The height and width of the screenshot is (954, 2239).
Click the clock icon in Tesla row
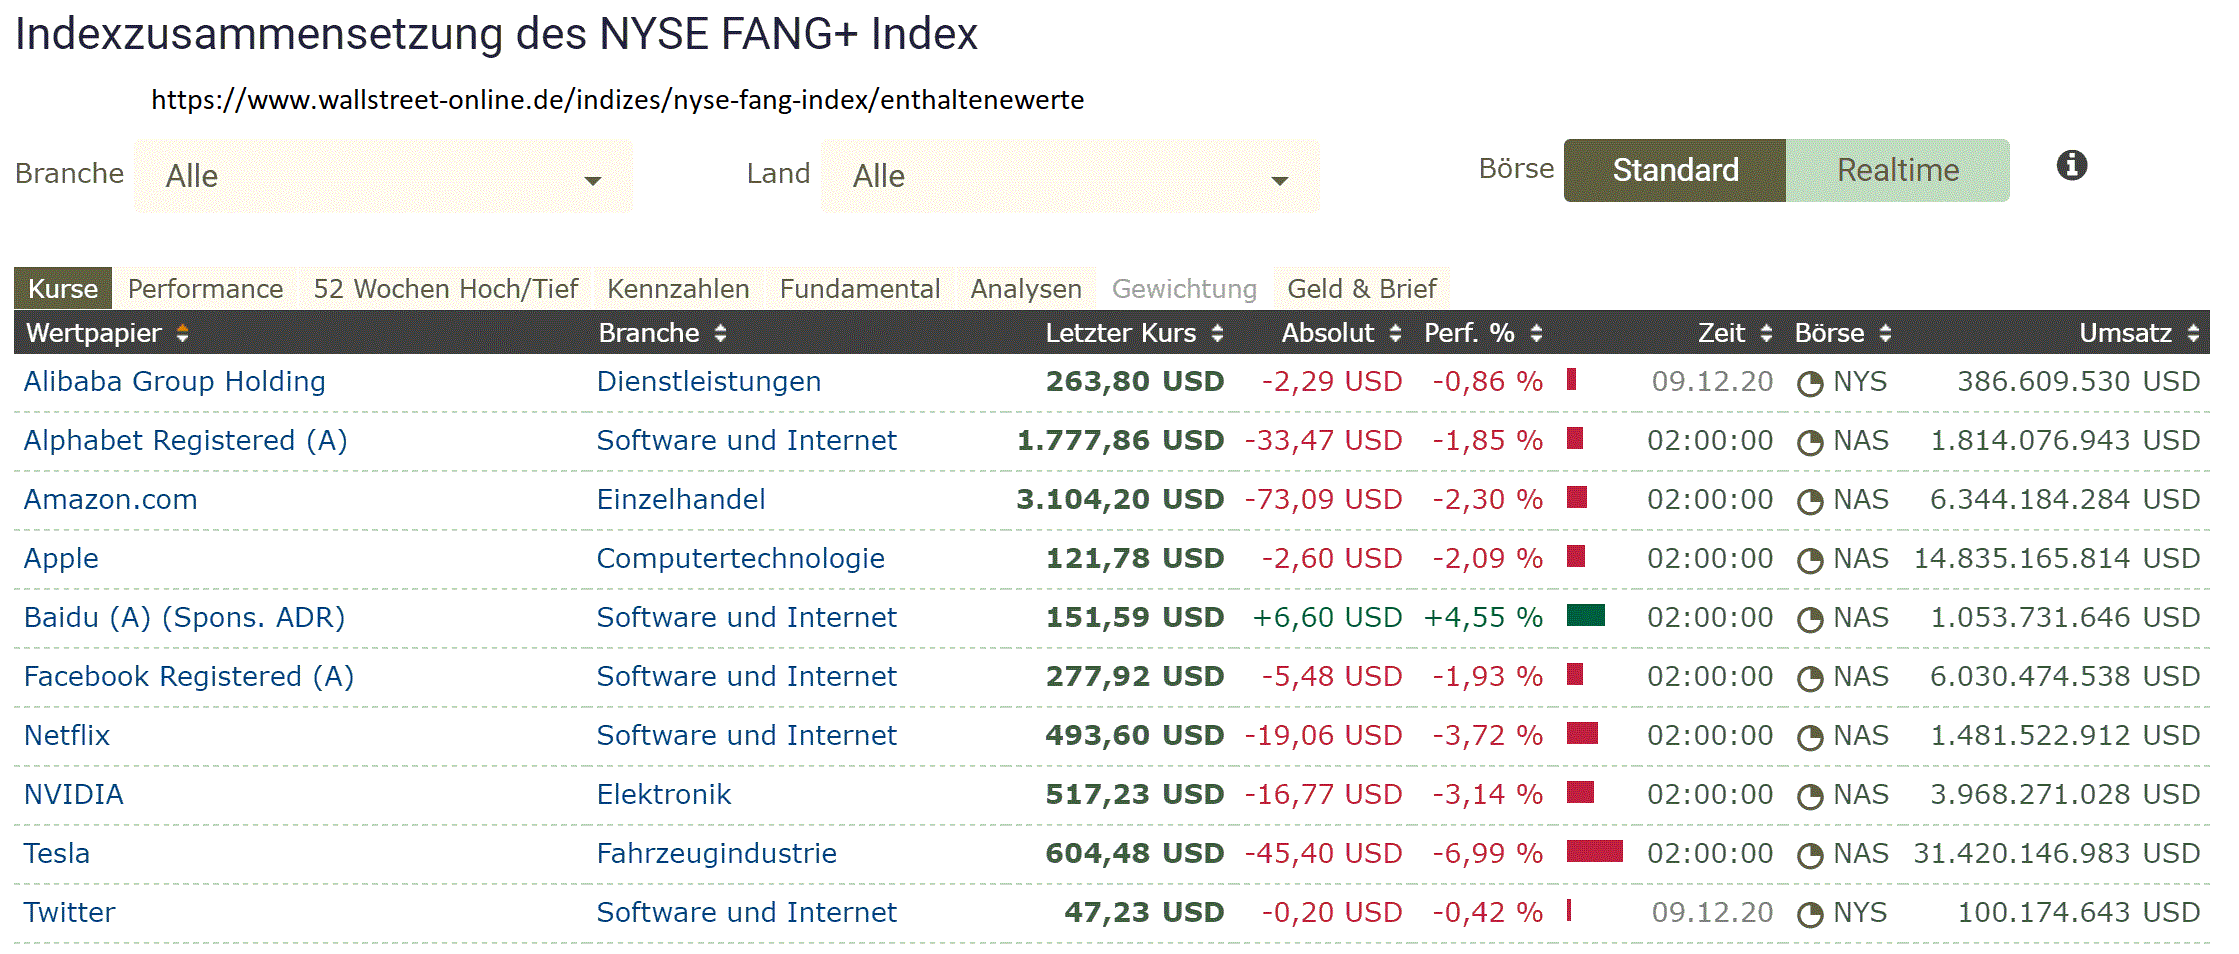(1809, 856)
